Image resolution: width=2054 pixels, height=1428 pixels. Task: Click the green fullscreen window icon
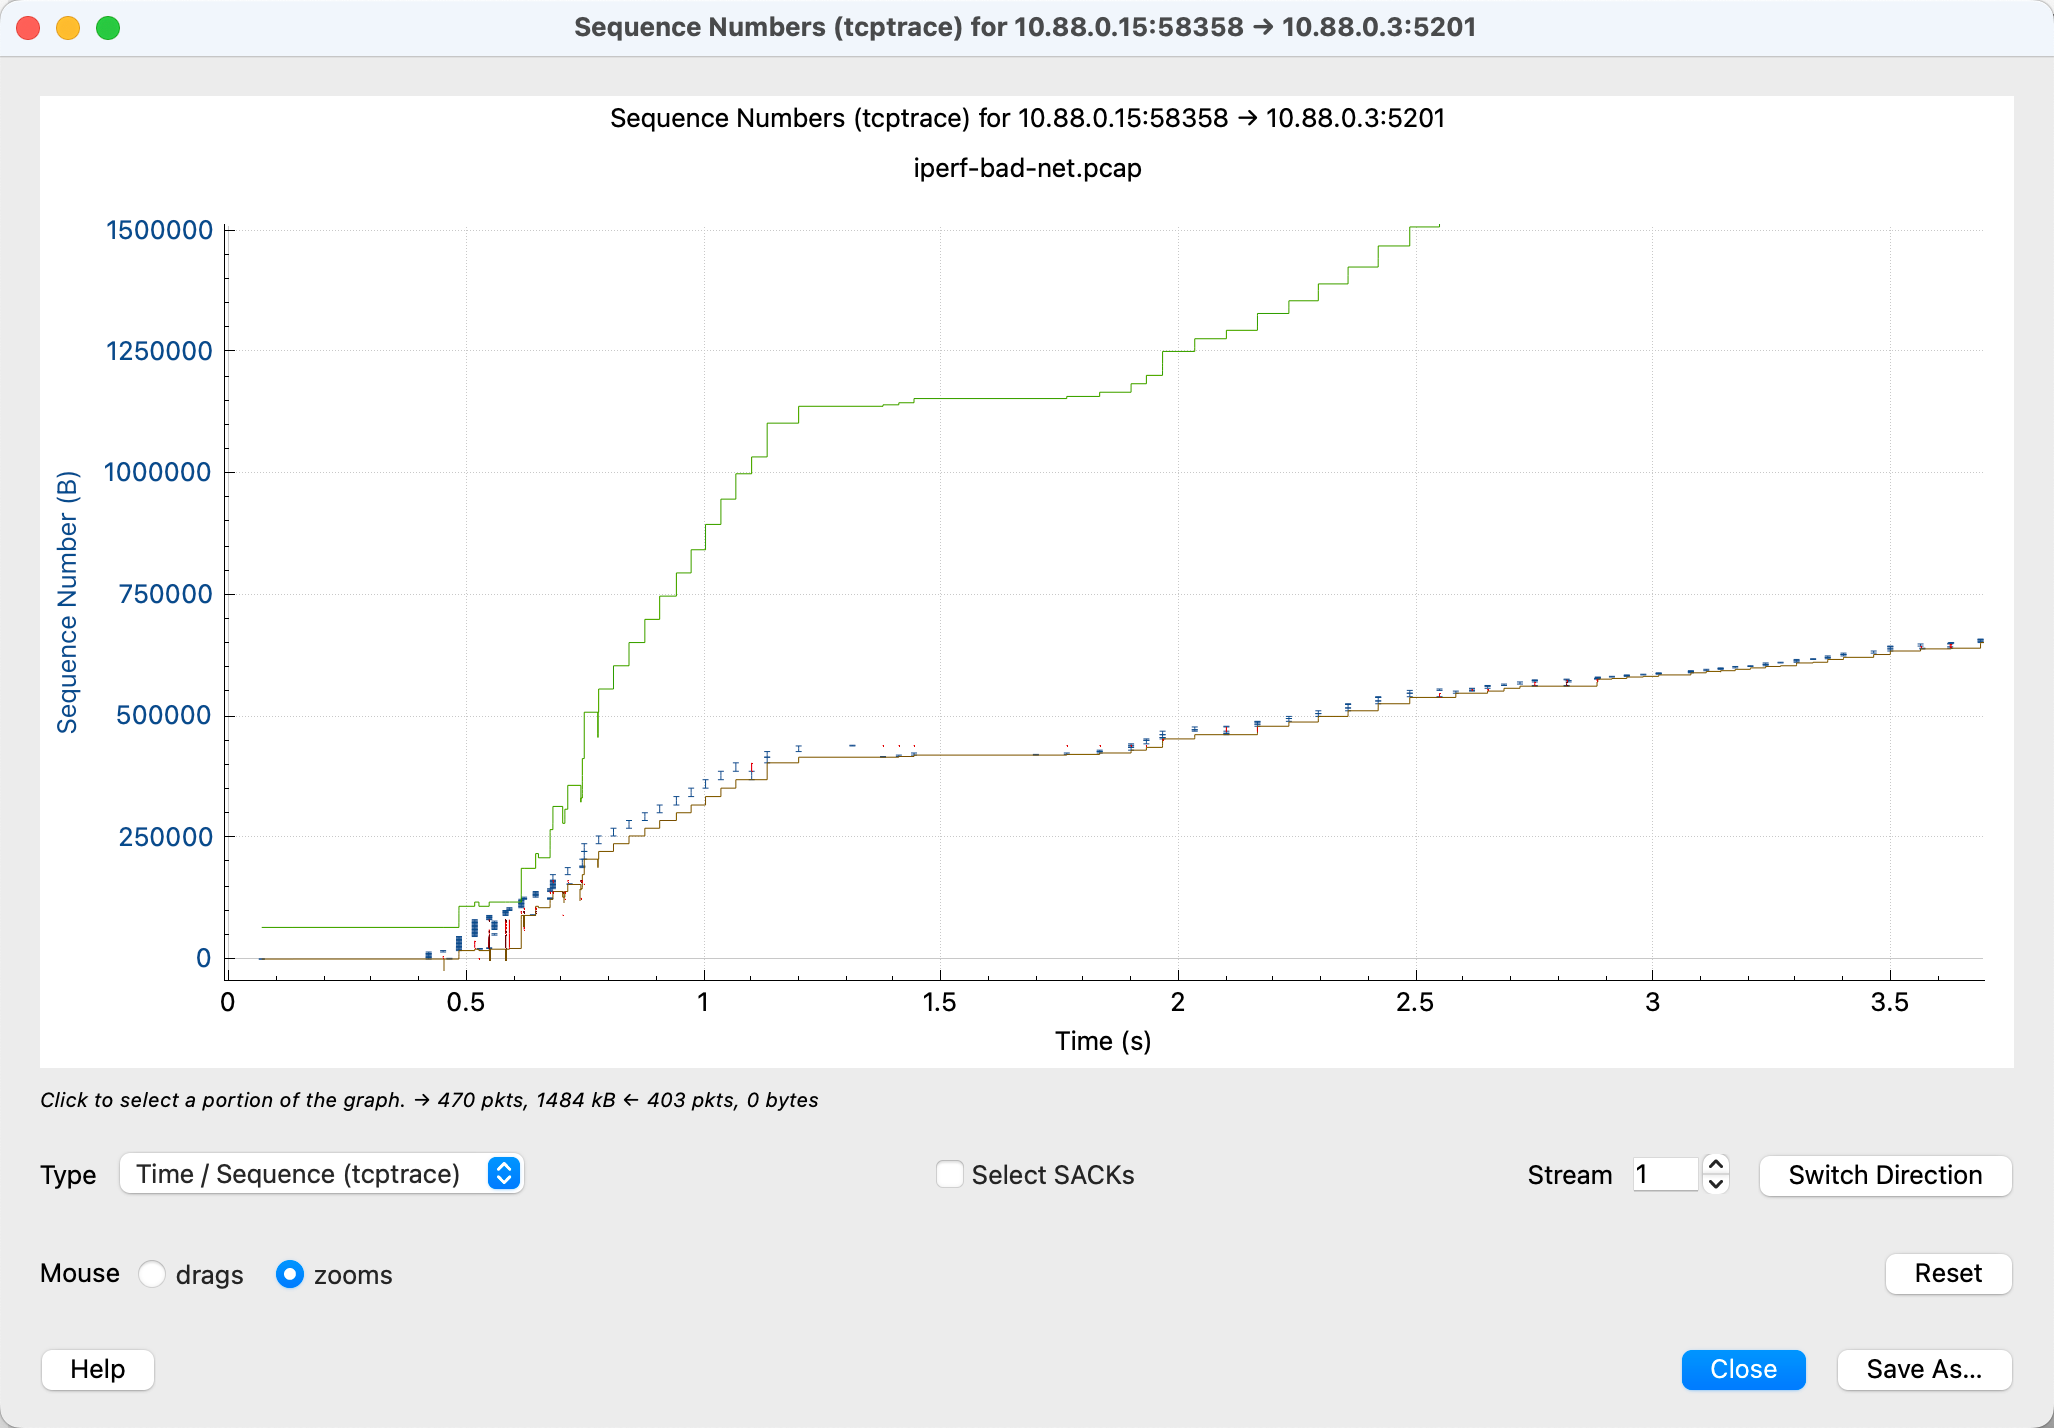[x=108, y=28]
